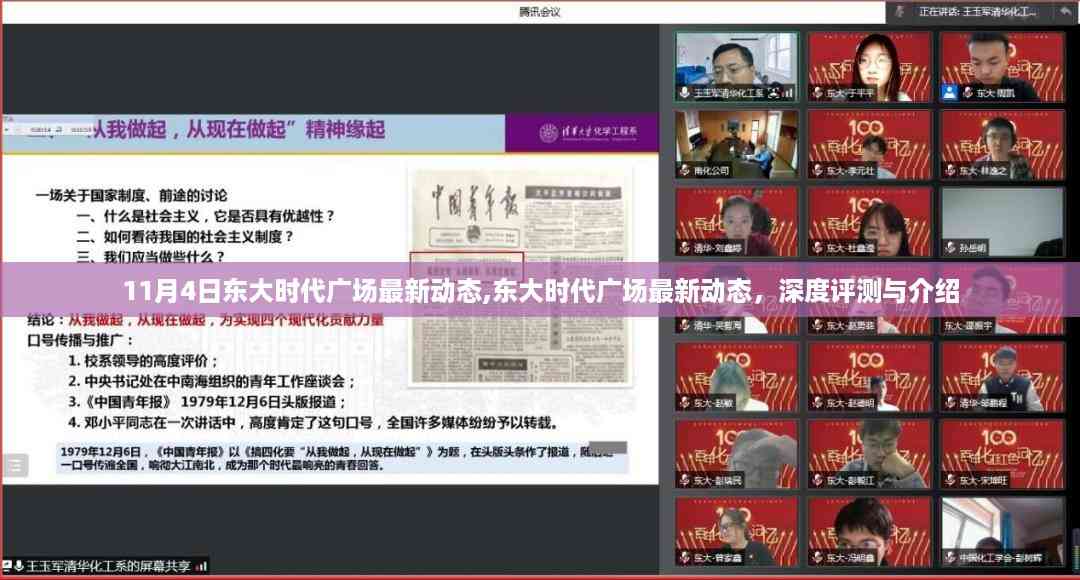
Task: Select the 东大-李元社 participant video
Action: 869,143
